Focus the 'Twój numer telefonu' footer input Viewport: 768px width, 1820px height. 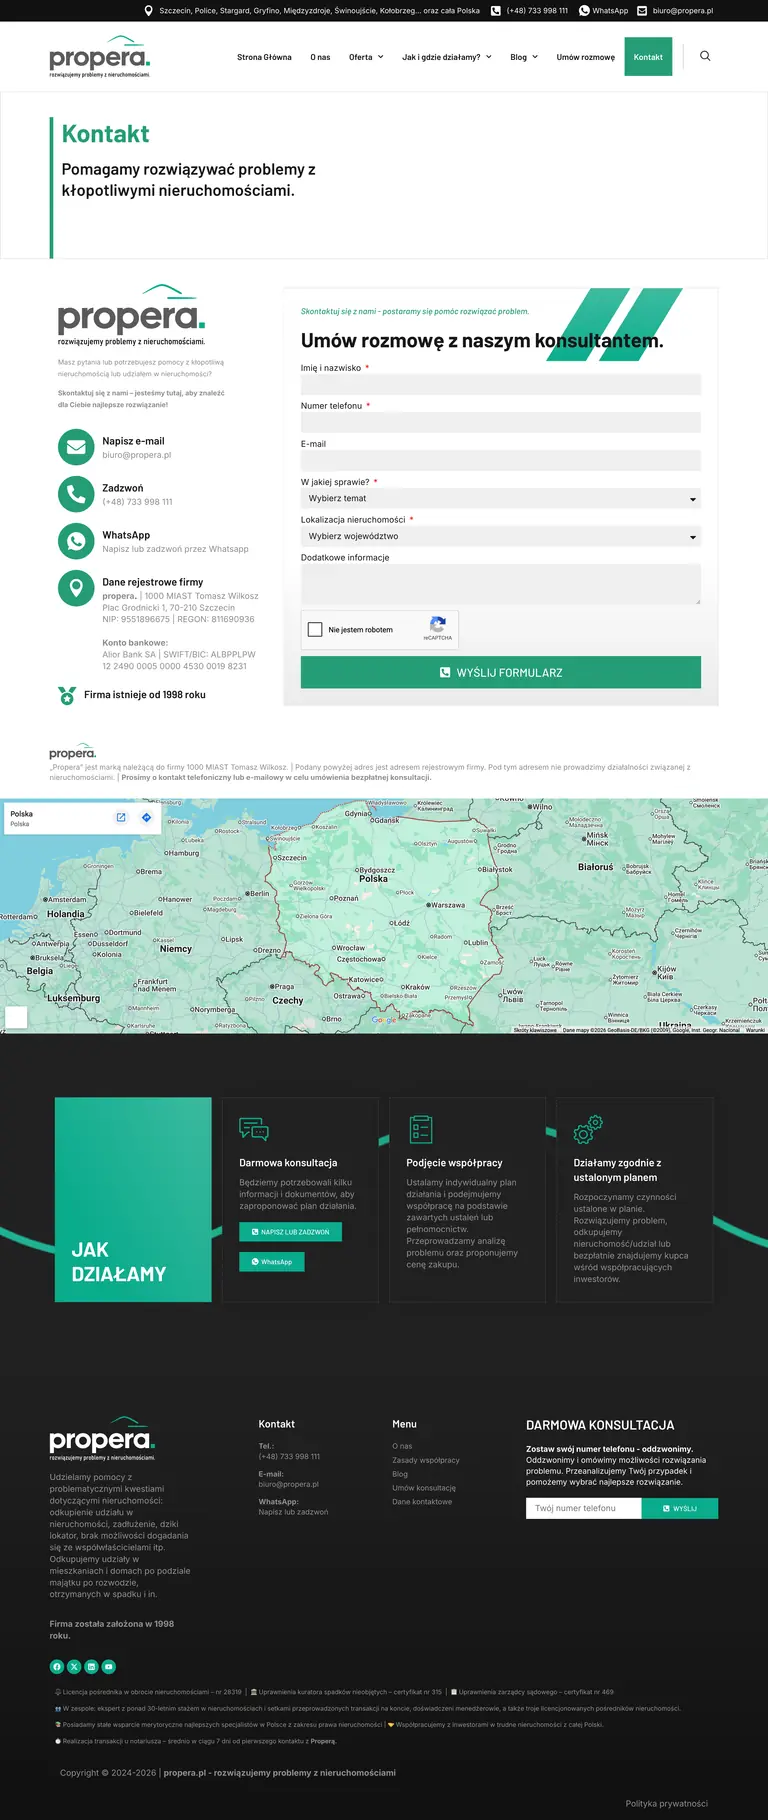584,1508
